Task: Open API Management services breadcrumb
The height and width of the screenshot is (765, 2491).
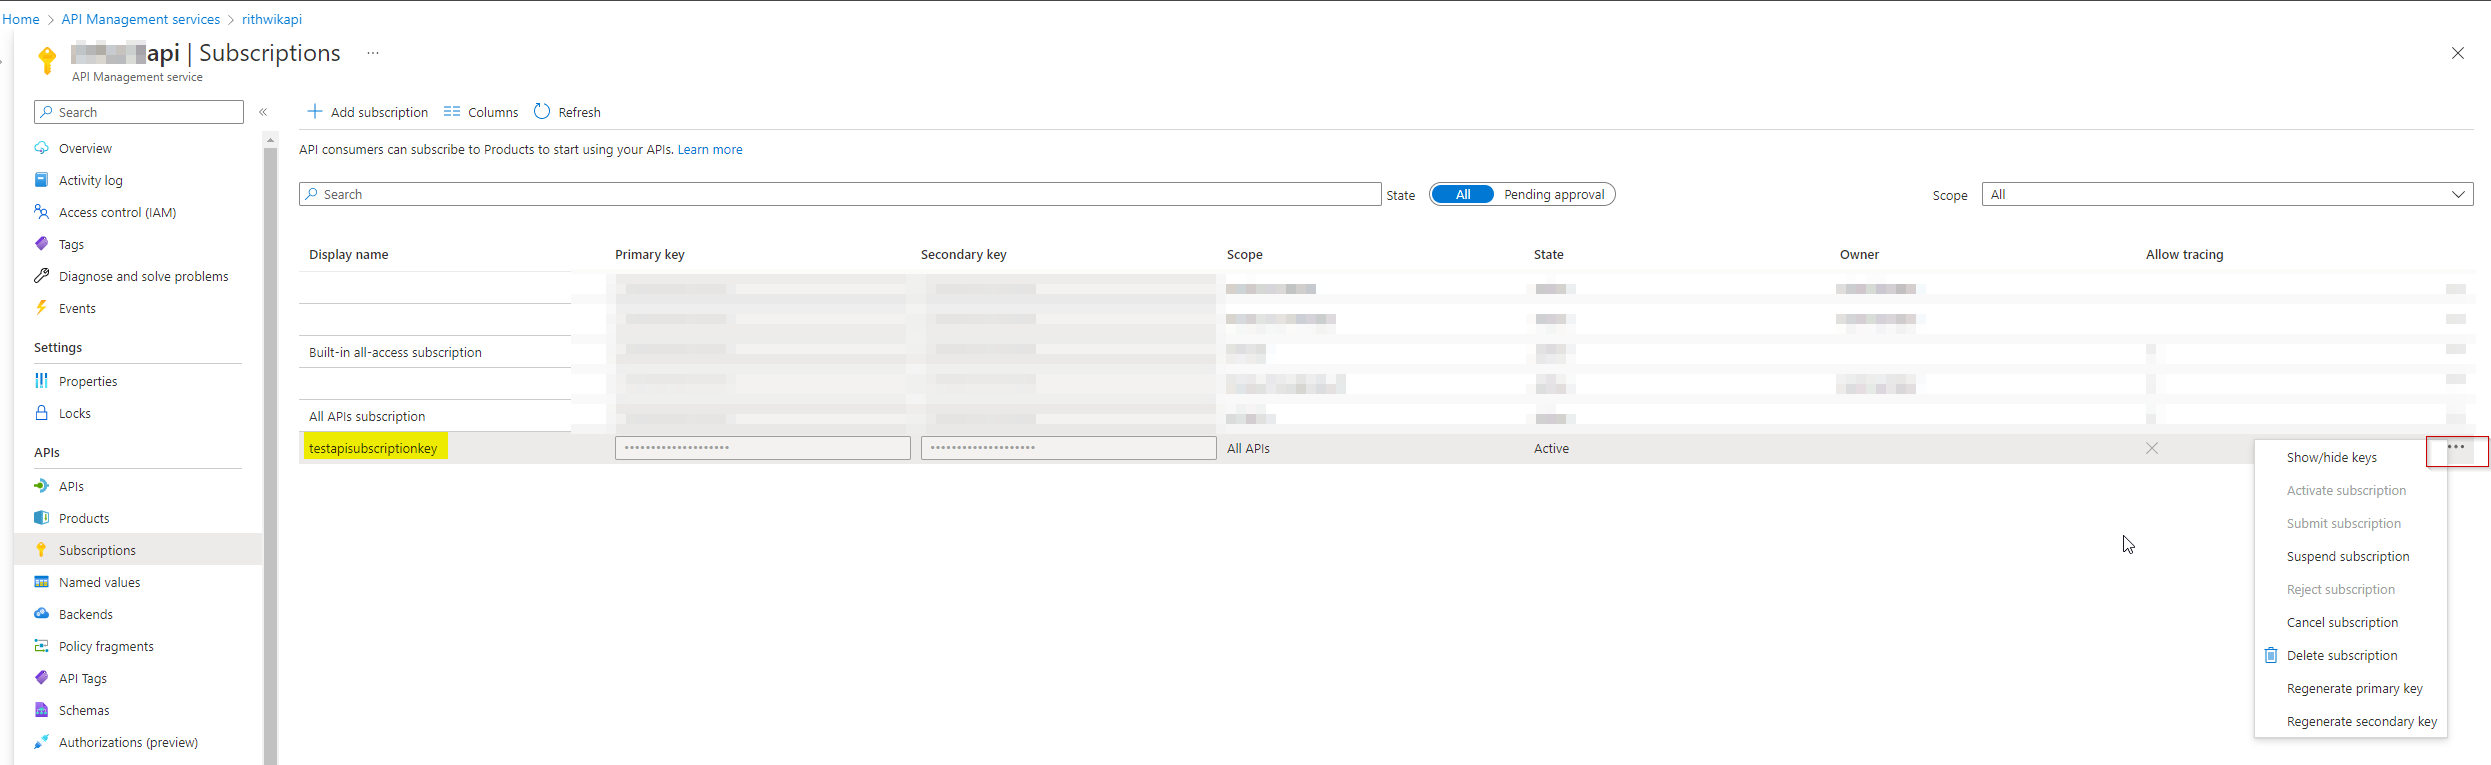Action: point(141,19)
